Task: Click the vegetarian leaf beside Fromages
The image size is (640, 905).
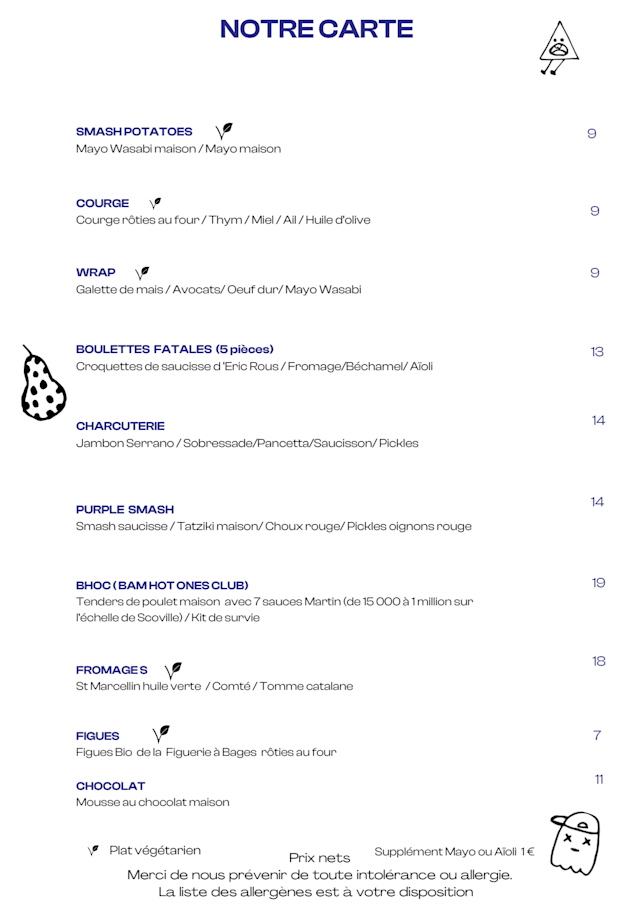Action: click(x=173, y=670)
